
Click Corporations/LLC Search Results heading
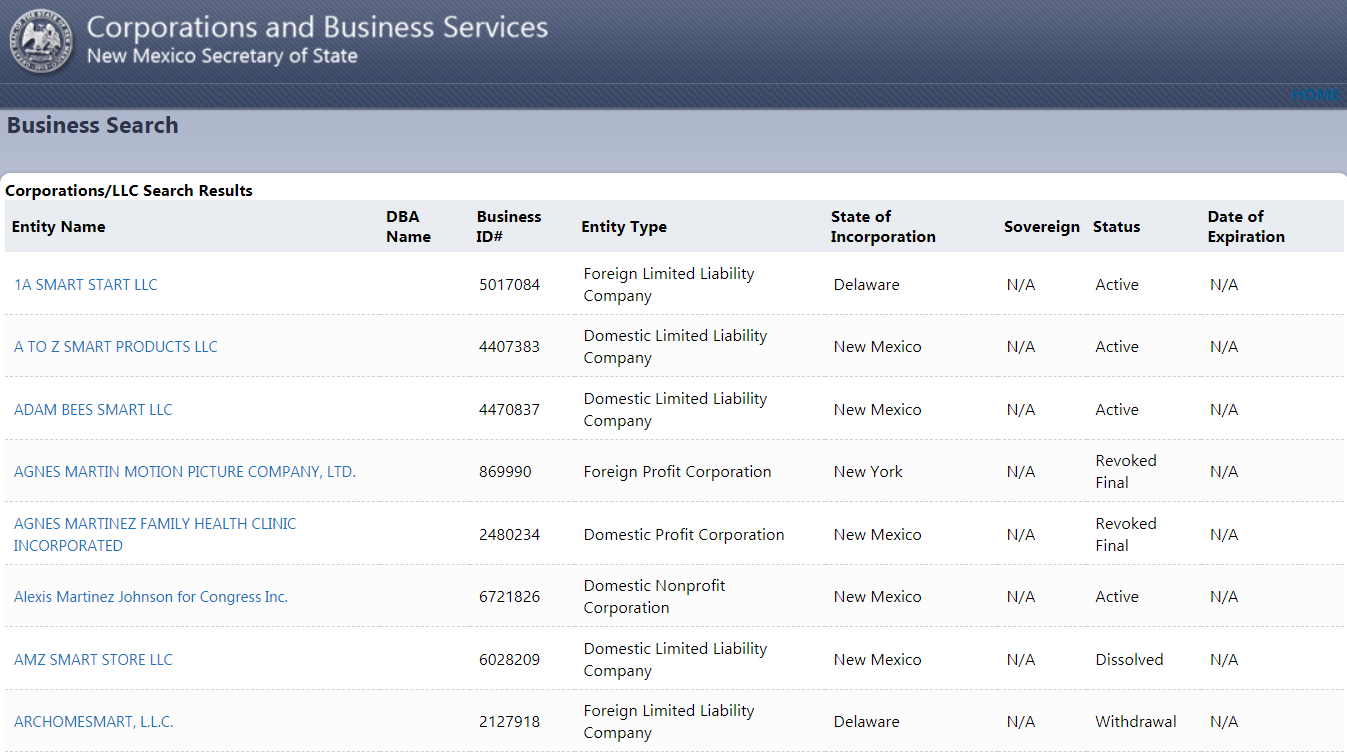pyautogui.click(x=129, y=190)
